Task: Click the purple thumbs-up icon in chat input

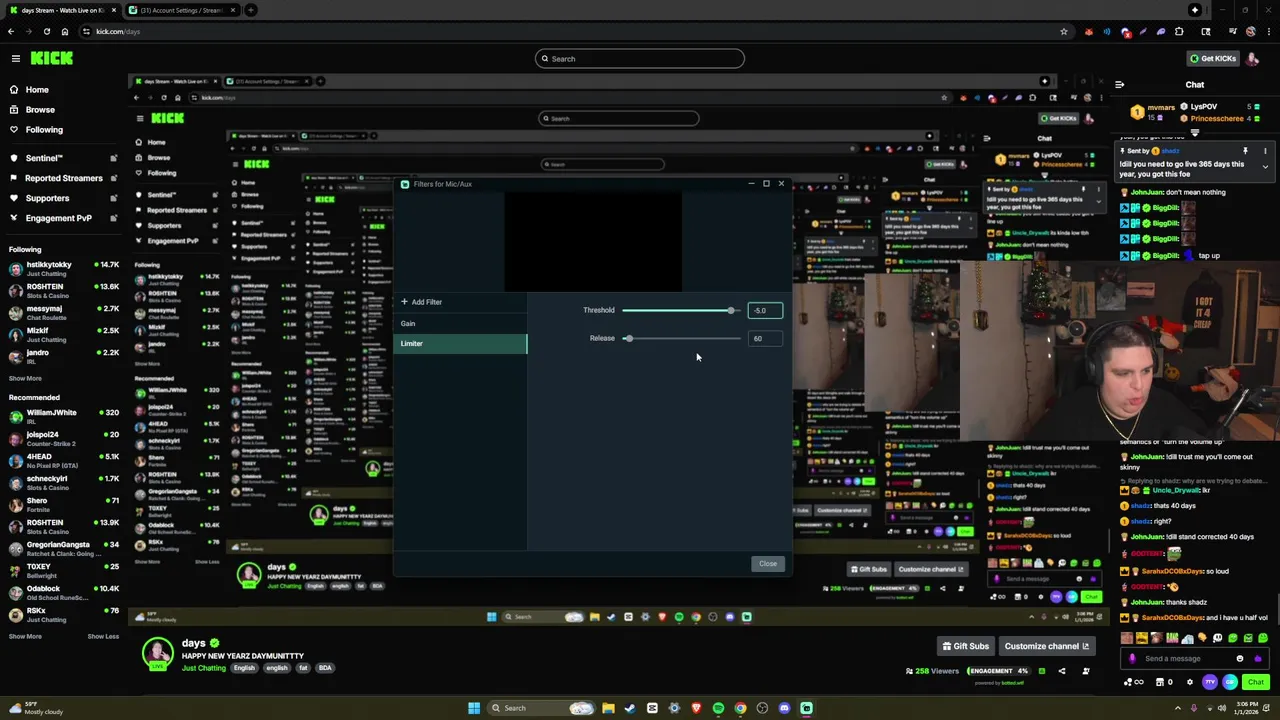Action: click(1257, 659)
